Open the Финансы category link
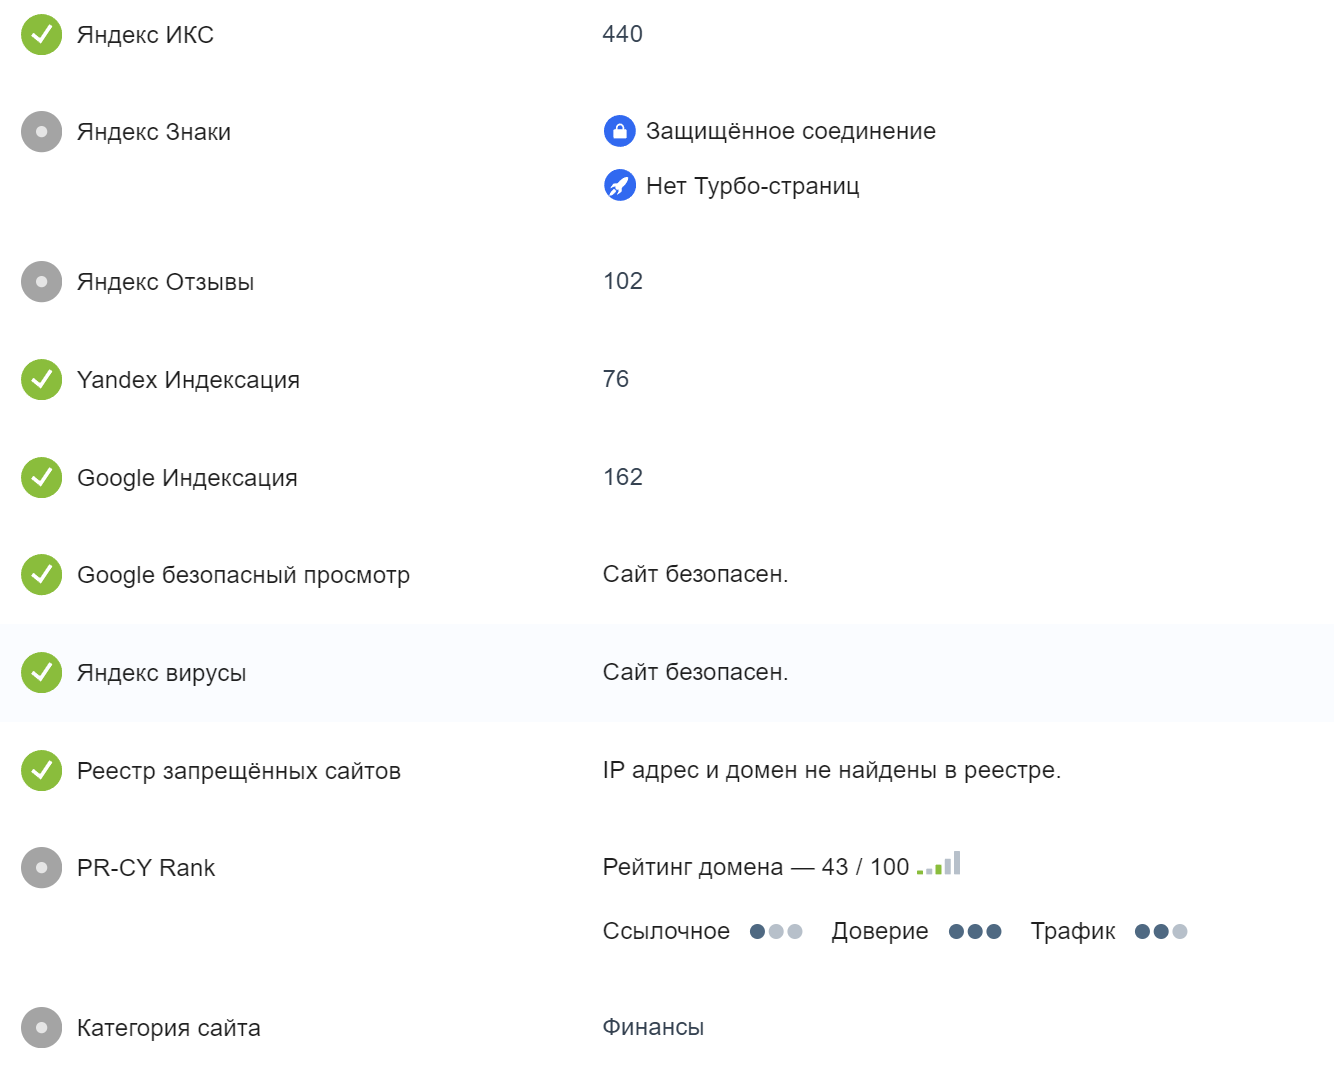The width and height of the screenshot is (1334, 1067). [653, 1028]
